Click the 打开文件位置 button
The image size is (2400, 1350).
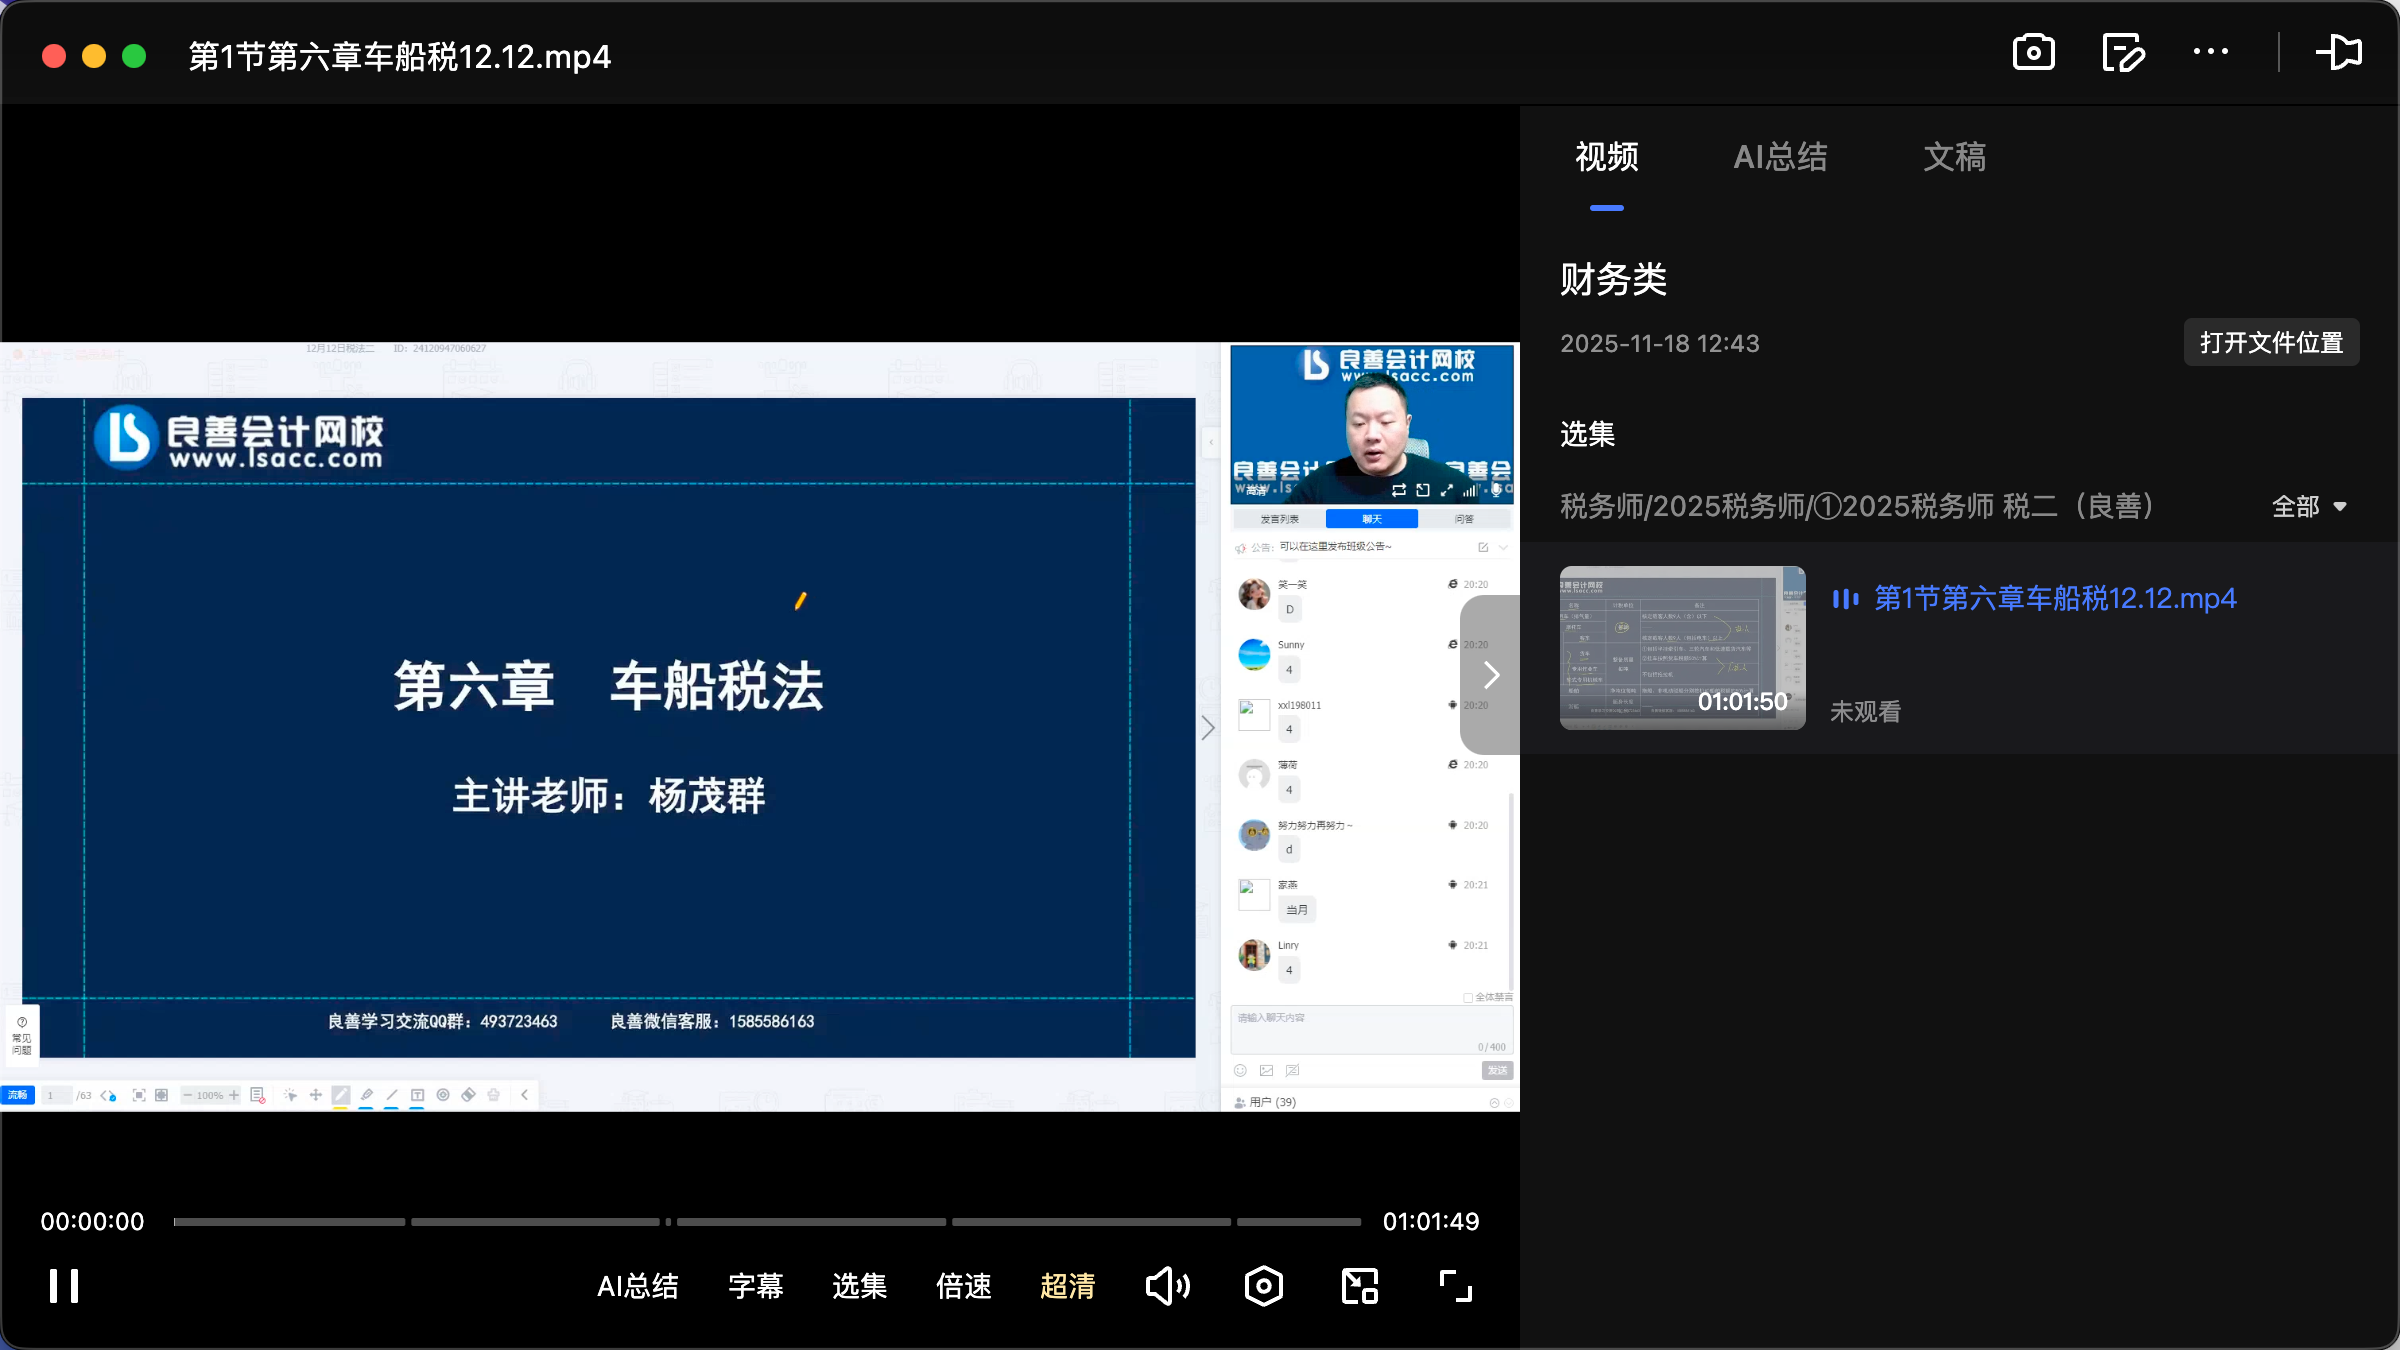tap(2270, 342)
